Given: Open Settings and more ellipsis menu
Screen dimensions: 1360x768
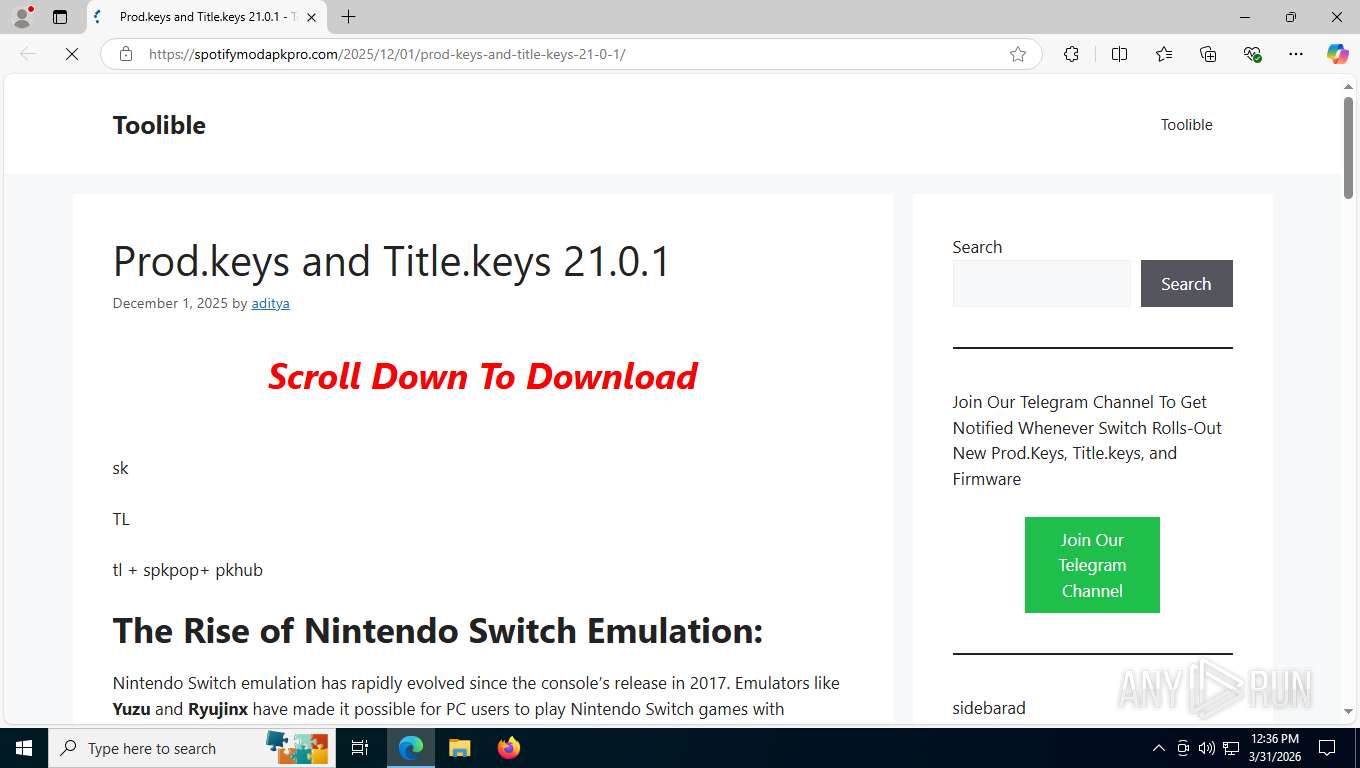Looking at the screenshot, I should [x=1296, y=54].
